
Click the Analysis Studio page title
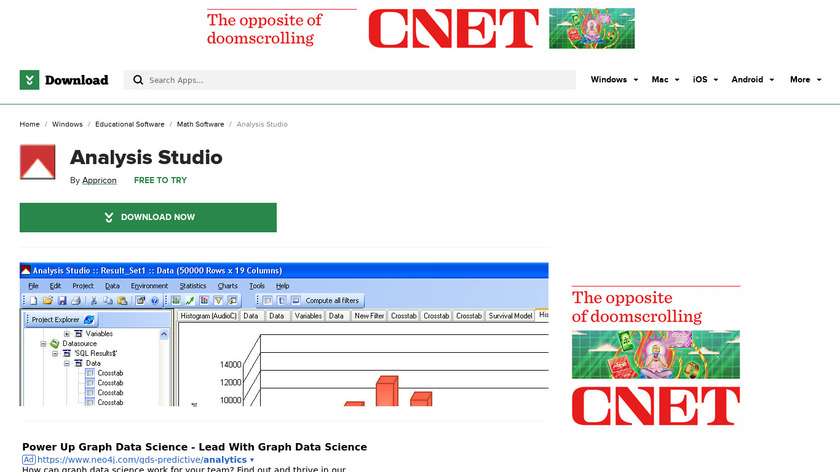point(146,157)
